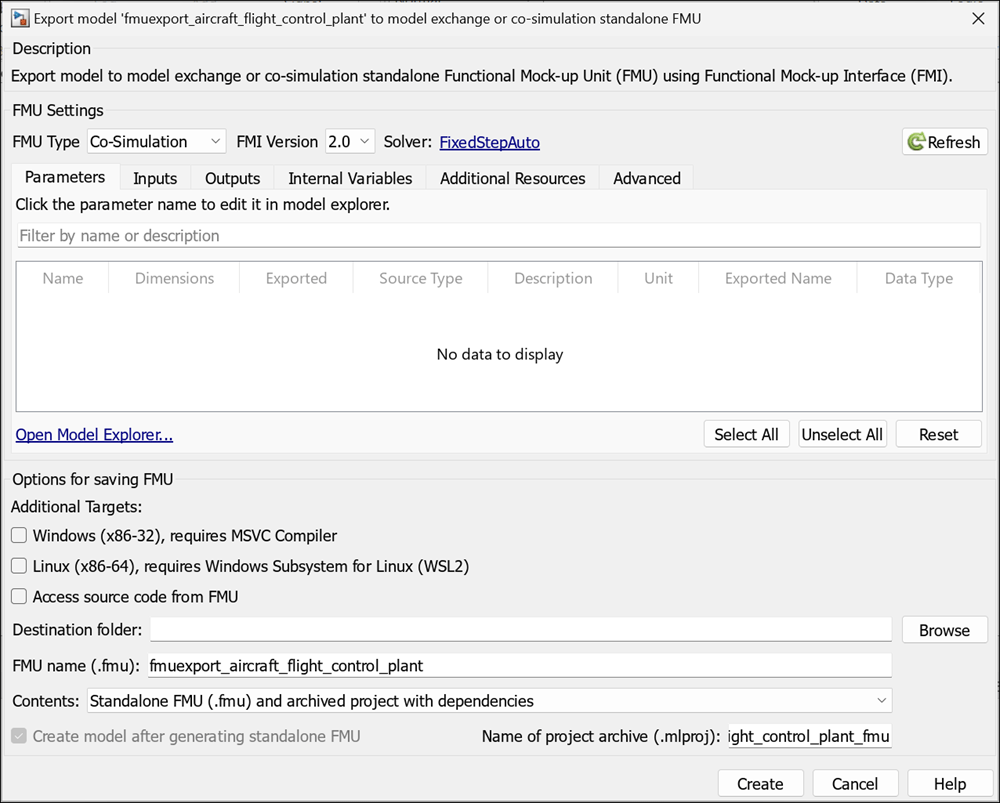The width and height of the screenshot is (1000, 803).
Task: Click the Create button
Action: tap(760, 784)
